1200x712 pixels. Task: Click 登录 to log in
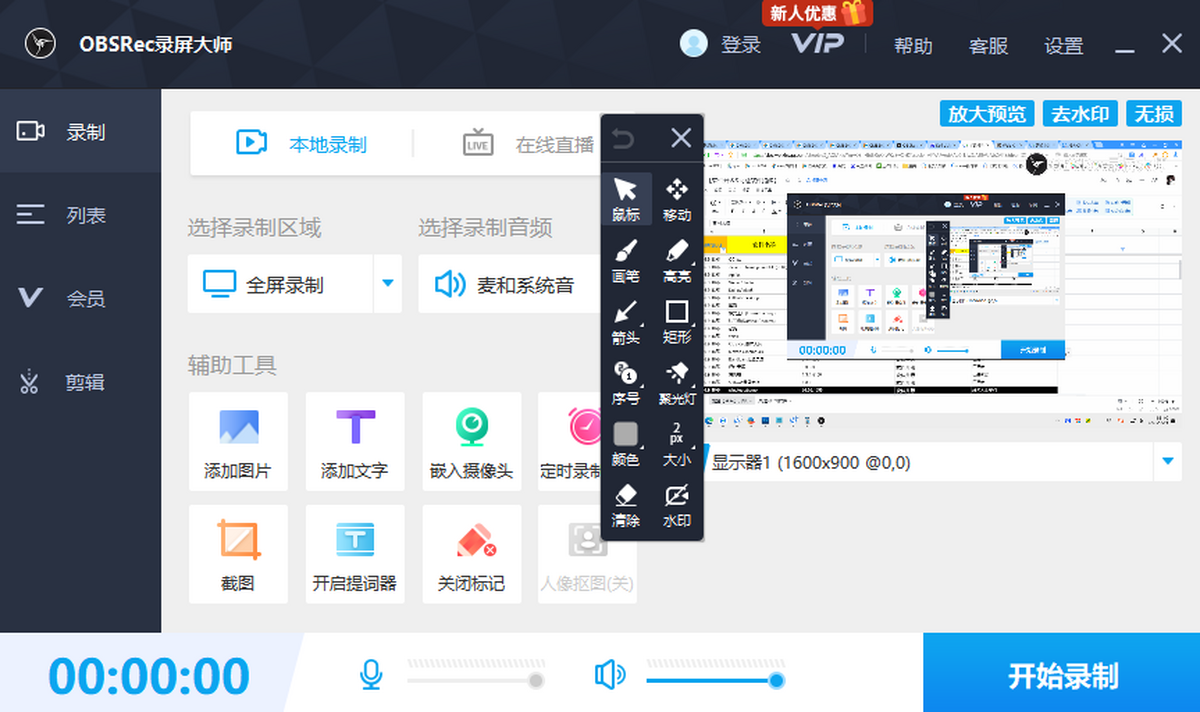(x=741, y=45)
